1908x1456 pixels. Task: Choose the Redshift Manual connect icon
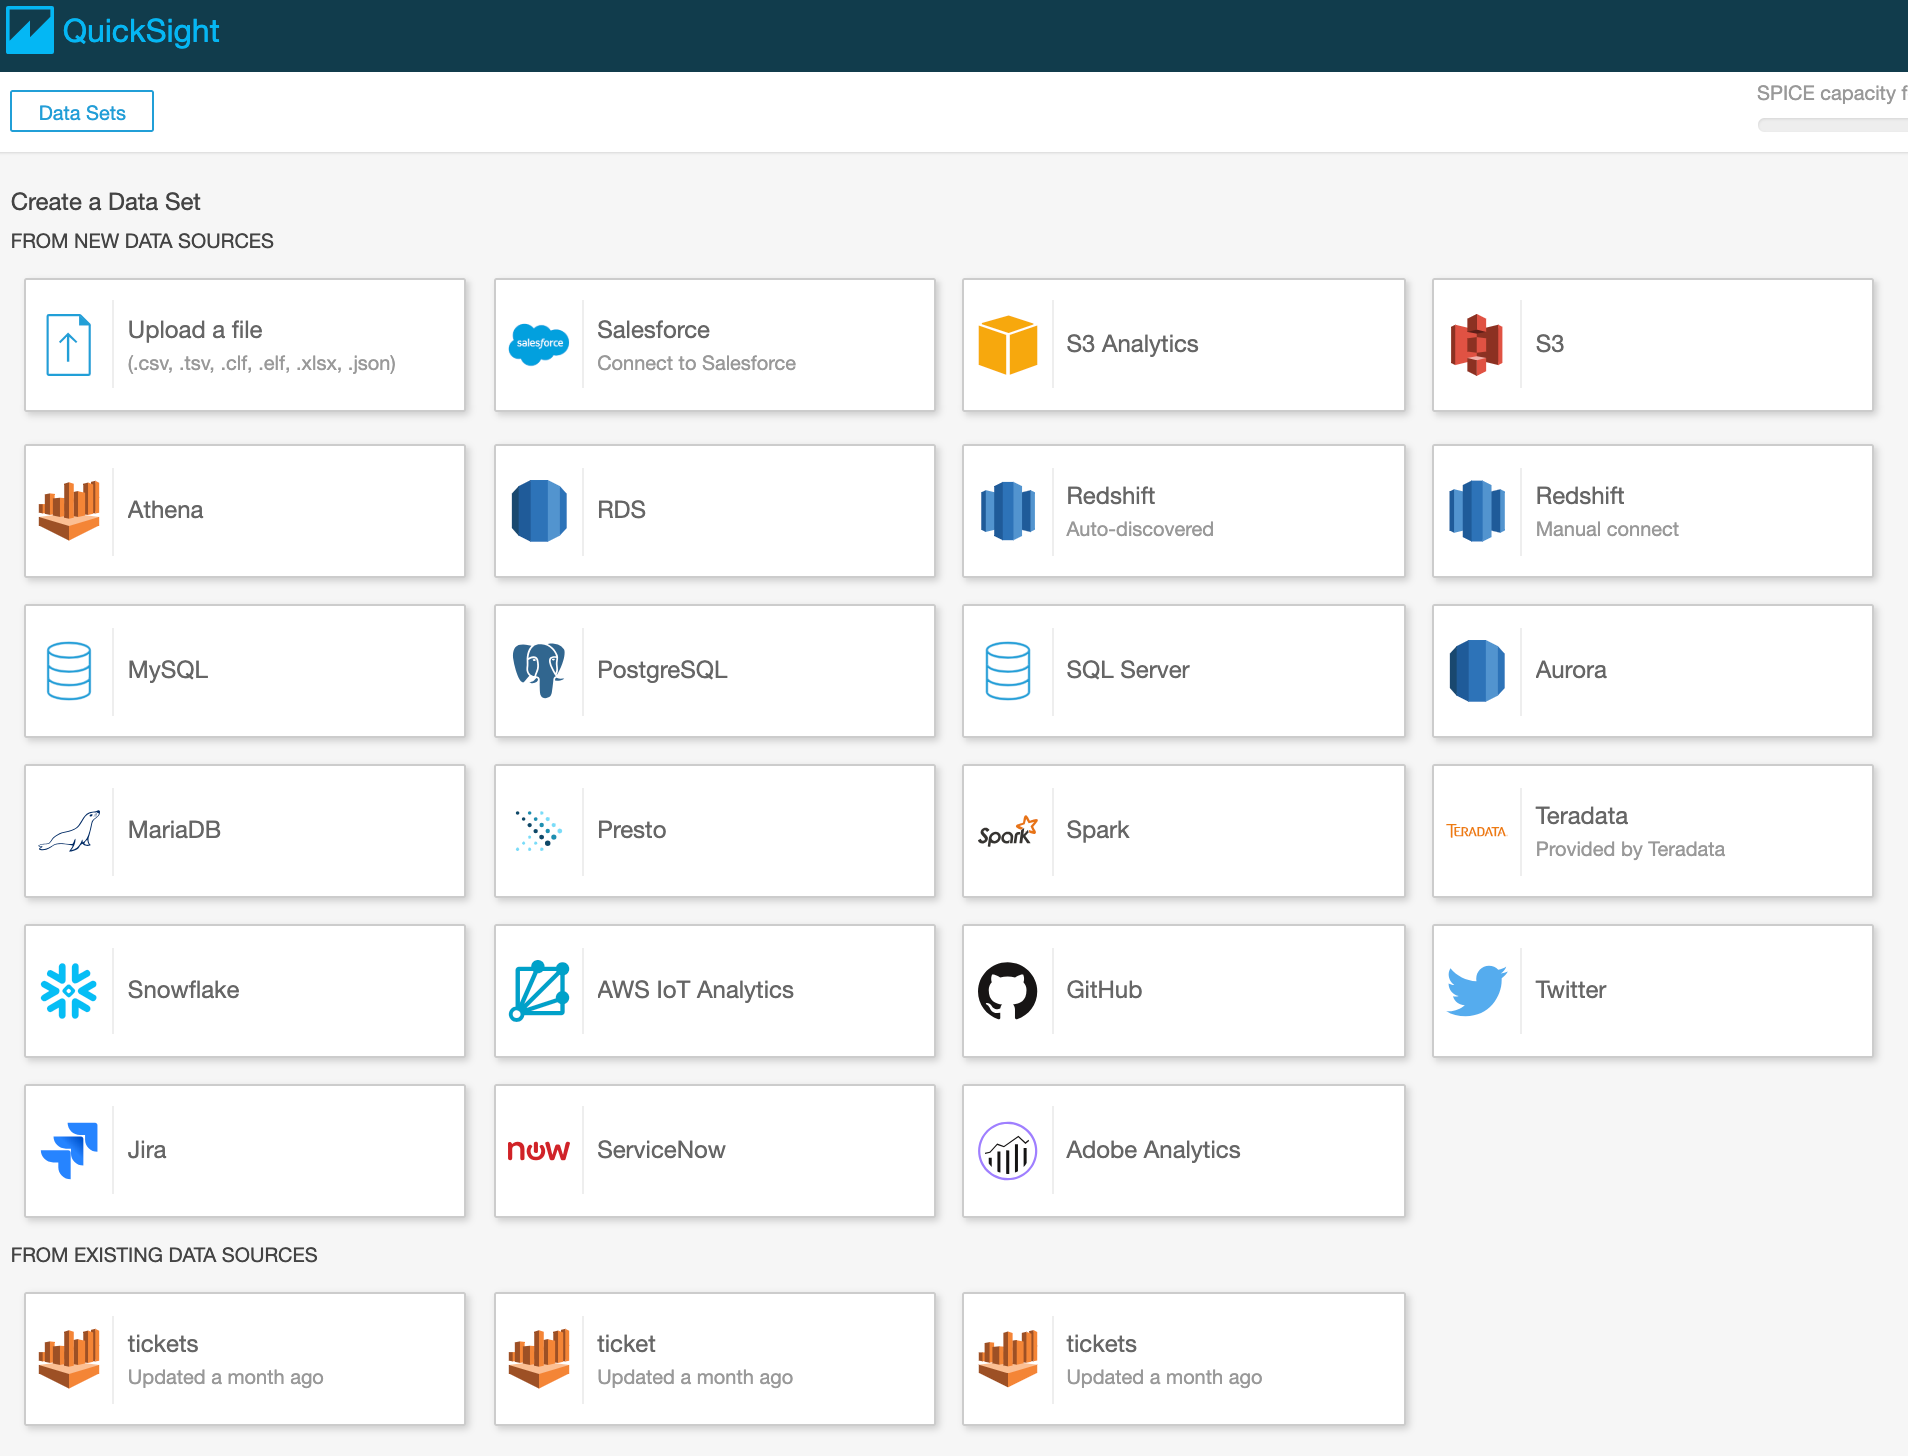(1477, 511)
